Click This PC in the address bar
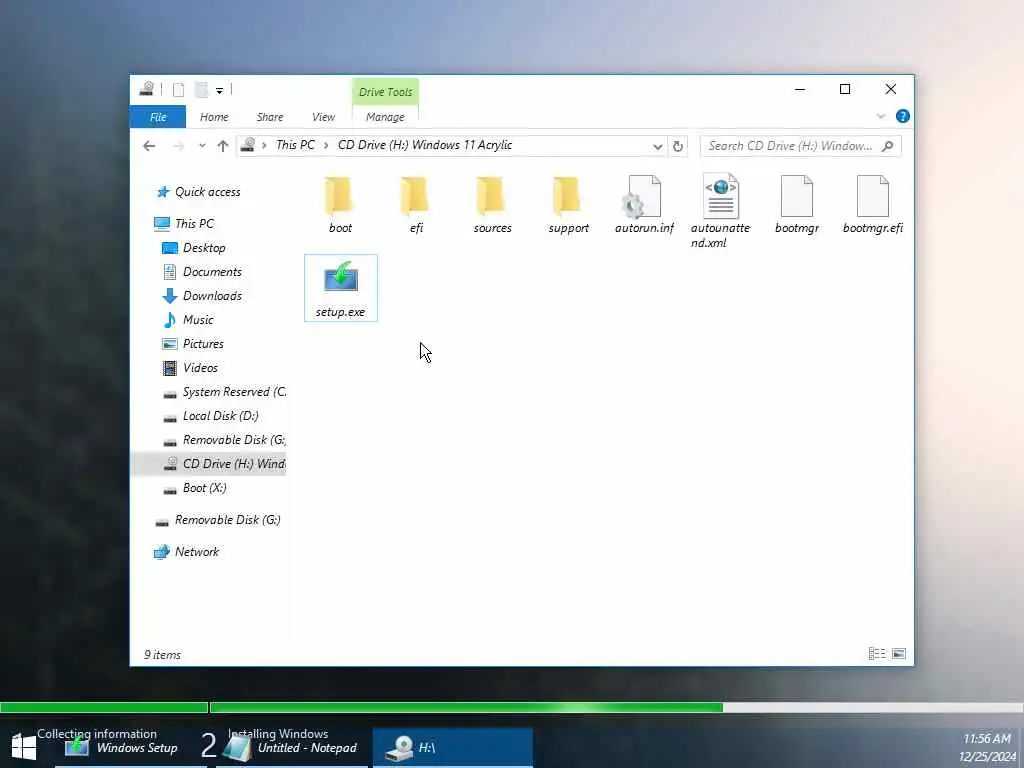1024x768 pixels. point(295,145)
